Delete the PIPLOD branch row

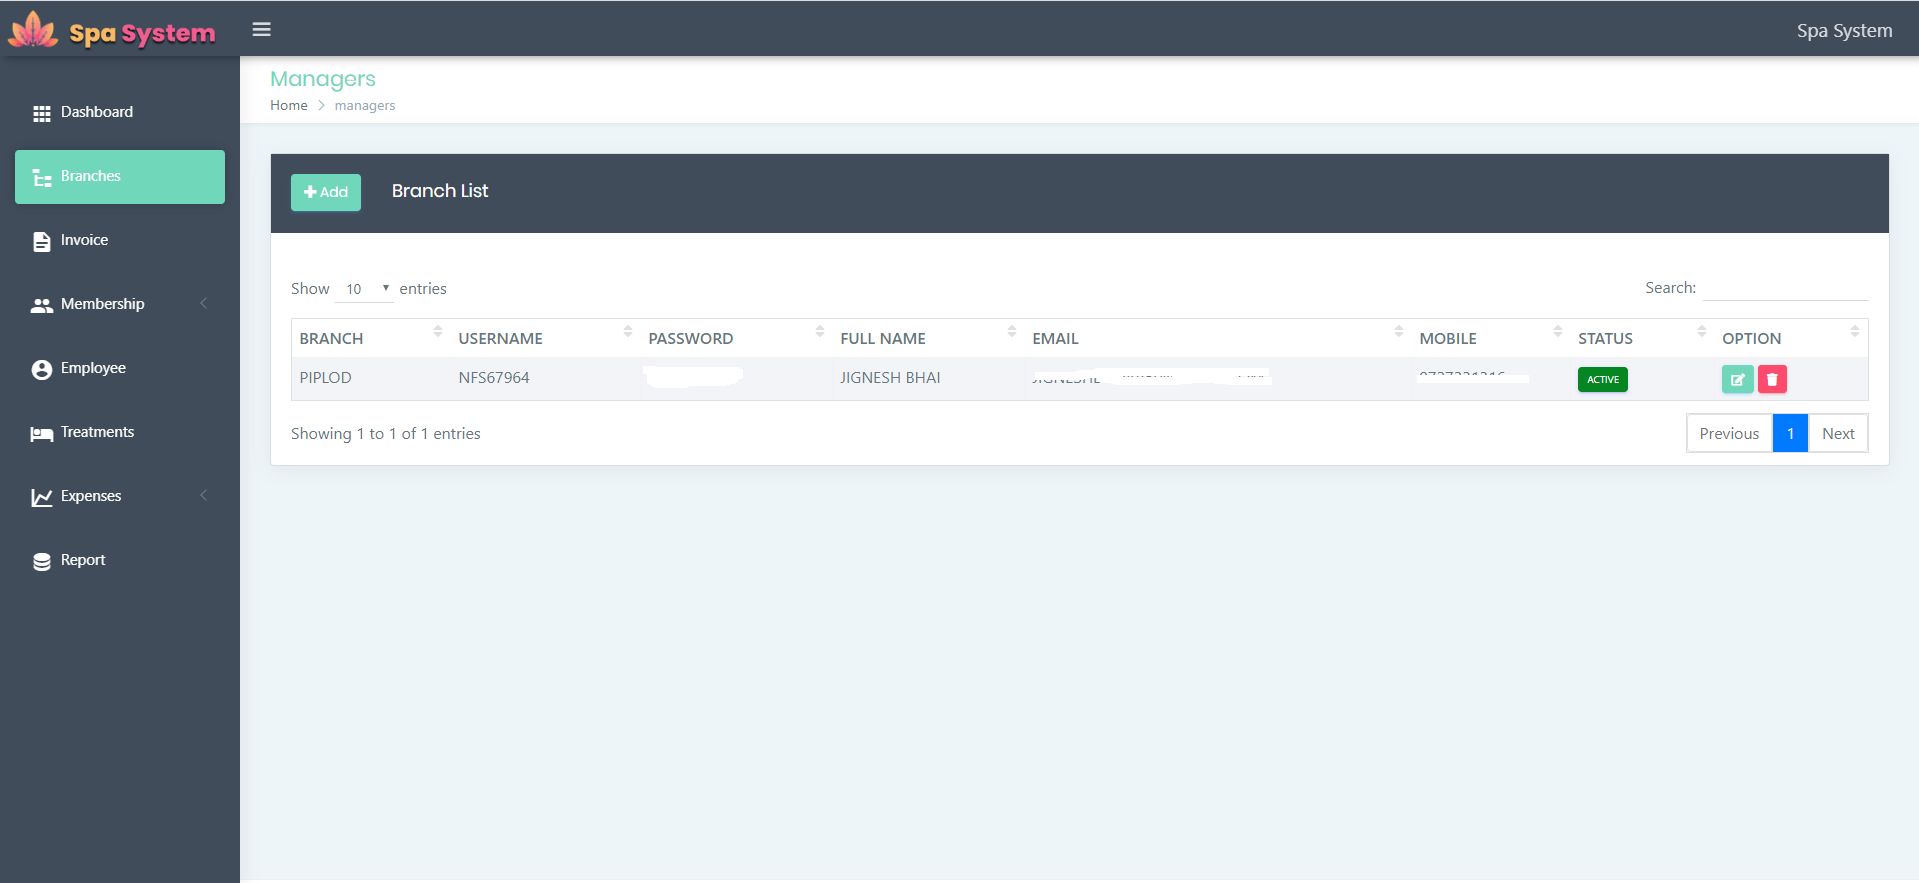click(x=1772, y=379)
